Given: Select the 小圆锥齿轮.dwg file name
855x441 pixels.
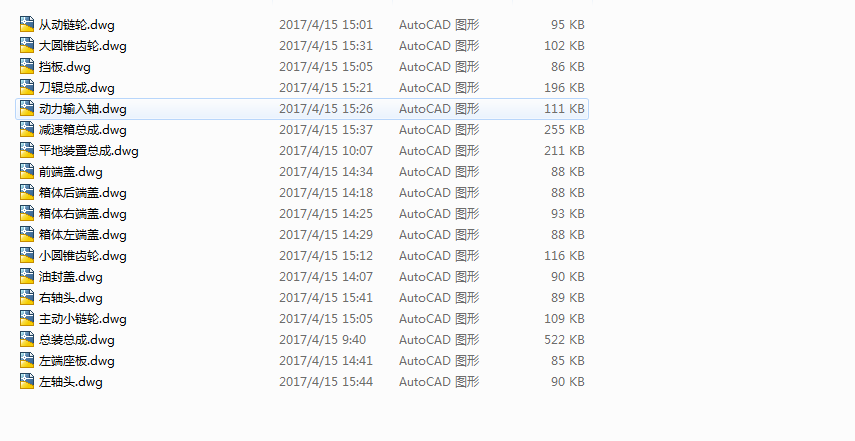Looking at the screenshot, I should (x=83, y=256).
